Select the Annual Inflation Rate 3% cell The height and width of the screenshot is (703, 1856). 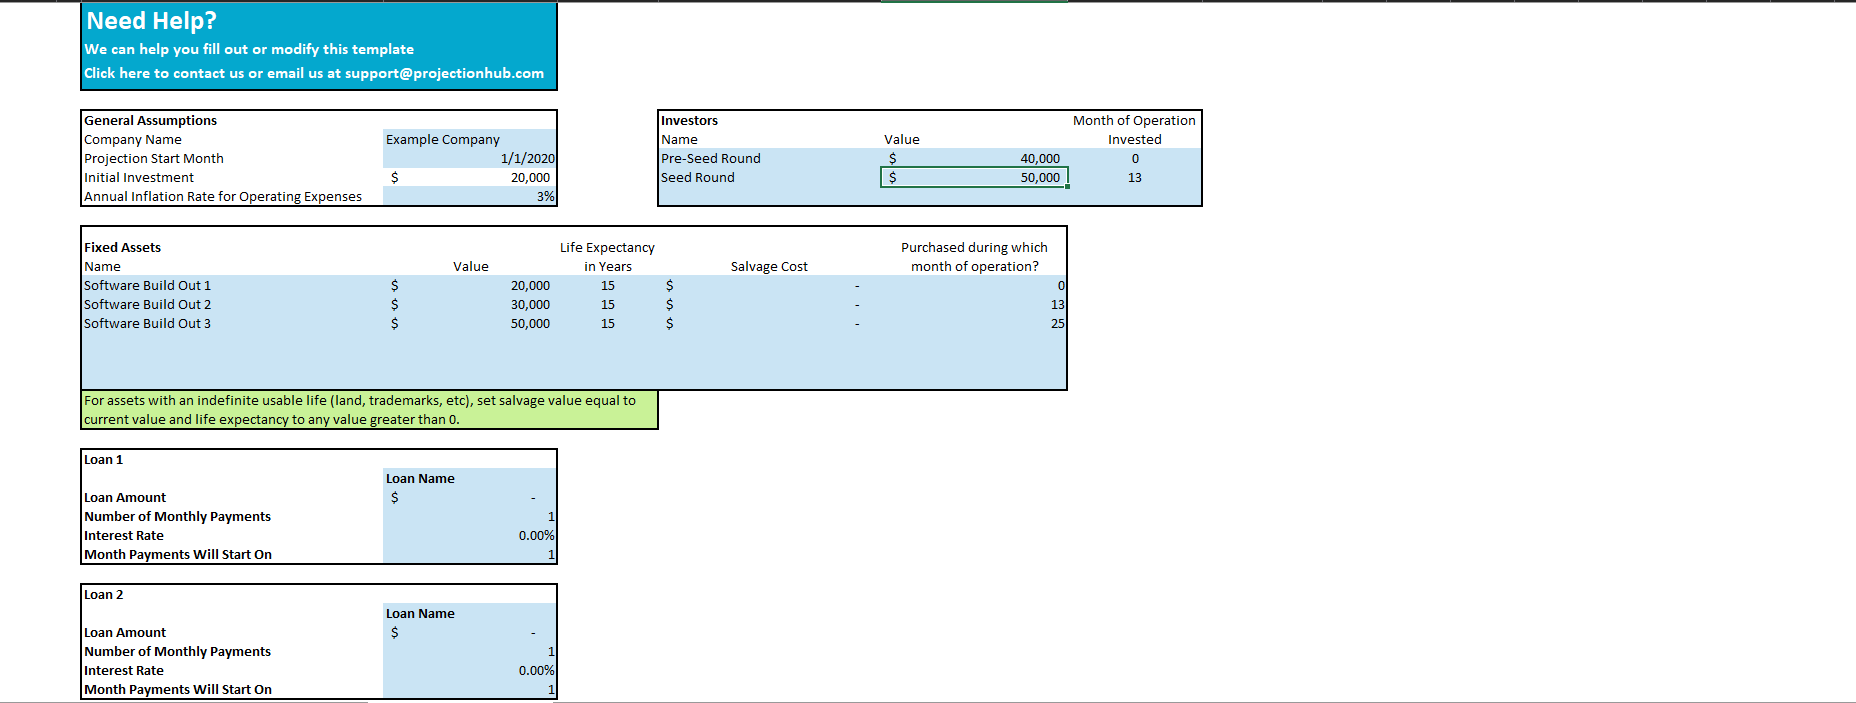pyautogui.click(x=470, y=196)
